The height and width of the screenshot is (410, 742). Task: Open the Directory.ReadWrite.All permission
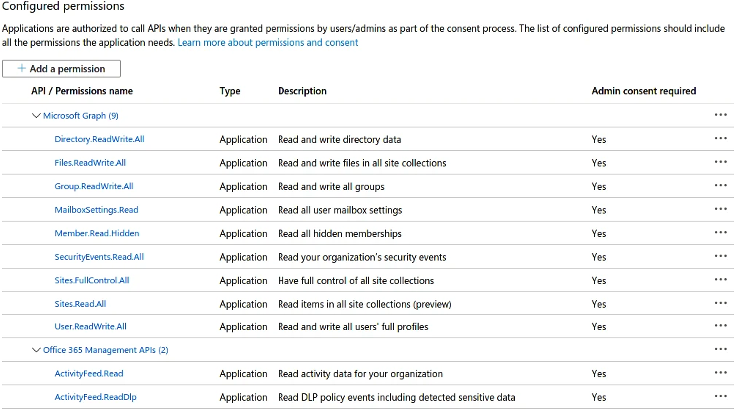(99, 139)
